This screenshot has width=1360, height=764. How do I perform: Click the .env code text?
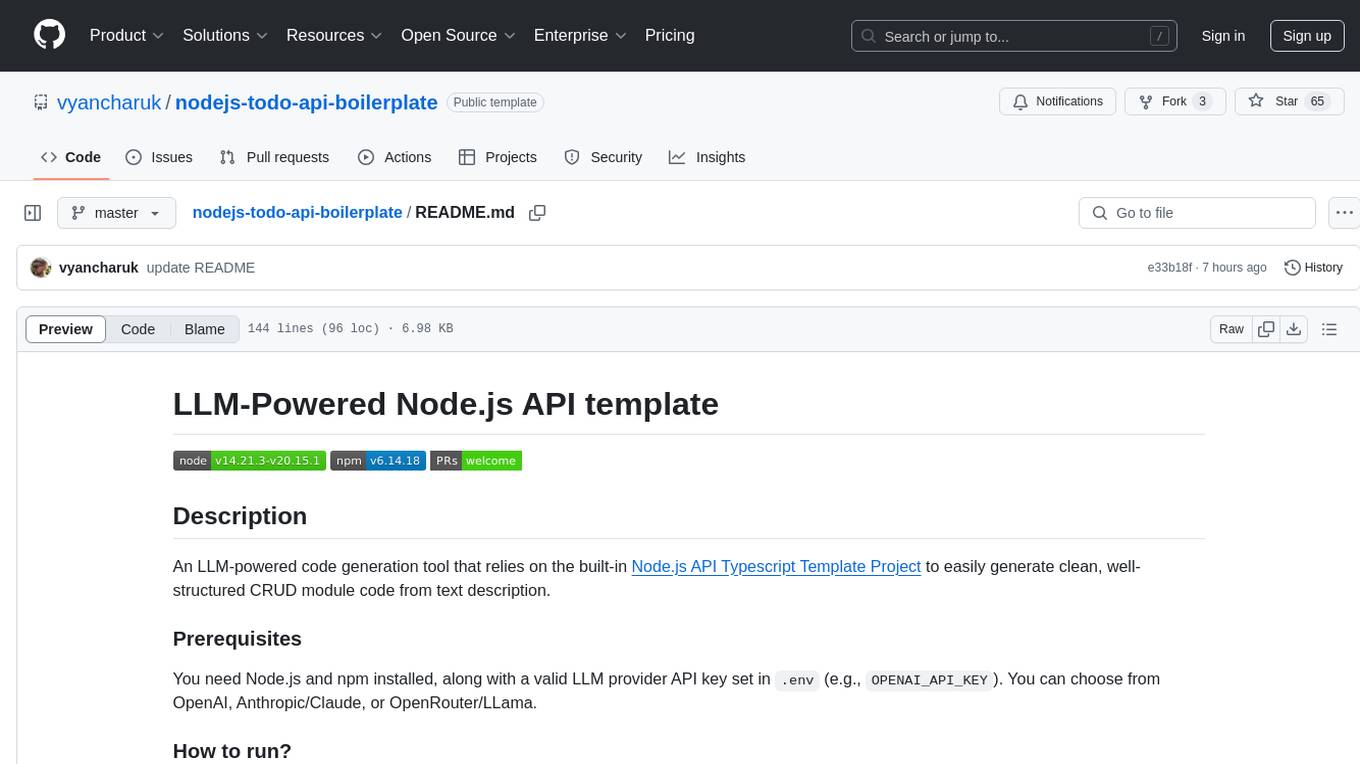pyautogui.click(x=797, y=680)
